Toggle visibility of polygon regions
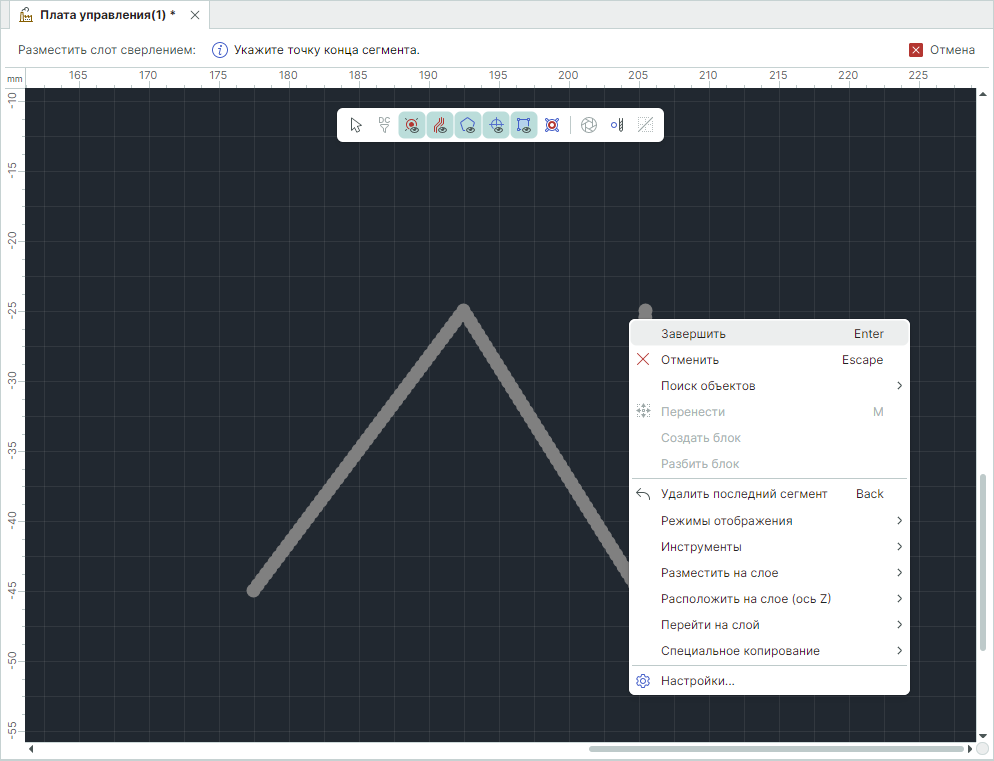This screenshot has width=994, height=761. click(x=468, y=125)
